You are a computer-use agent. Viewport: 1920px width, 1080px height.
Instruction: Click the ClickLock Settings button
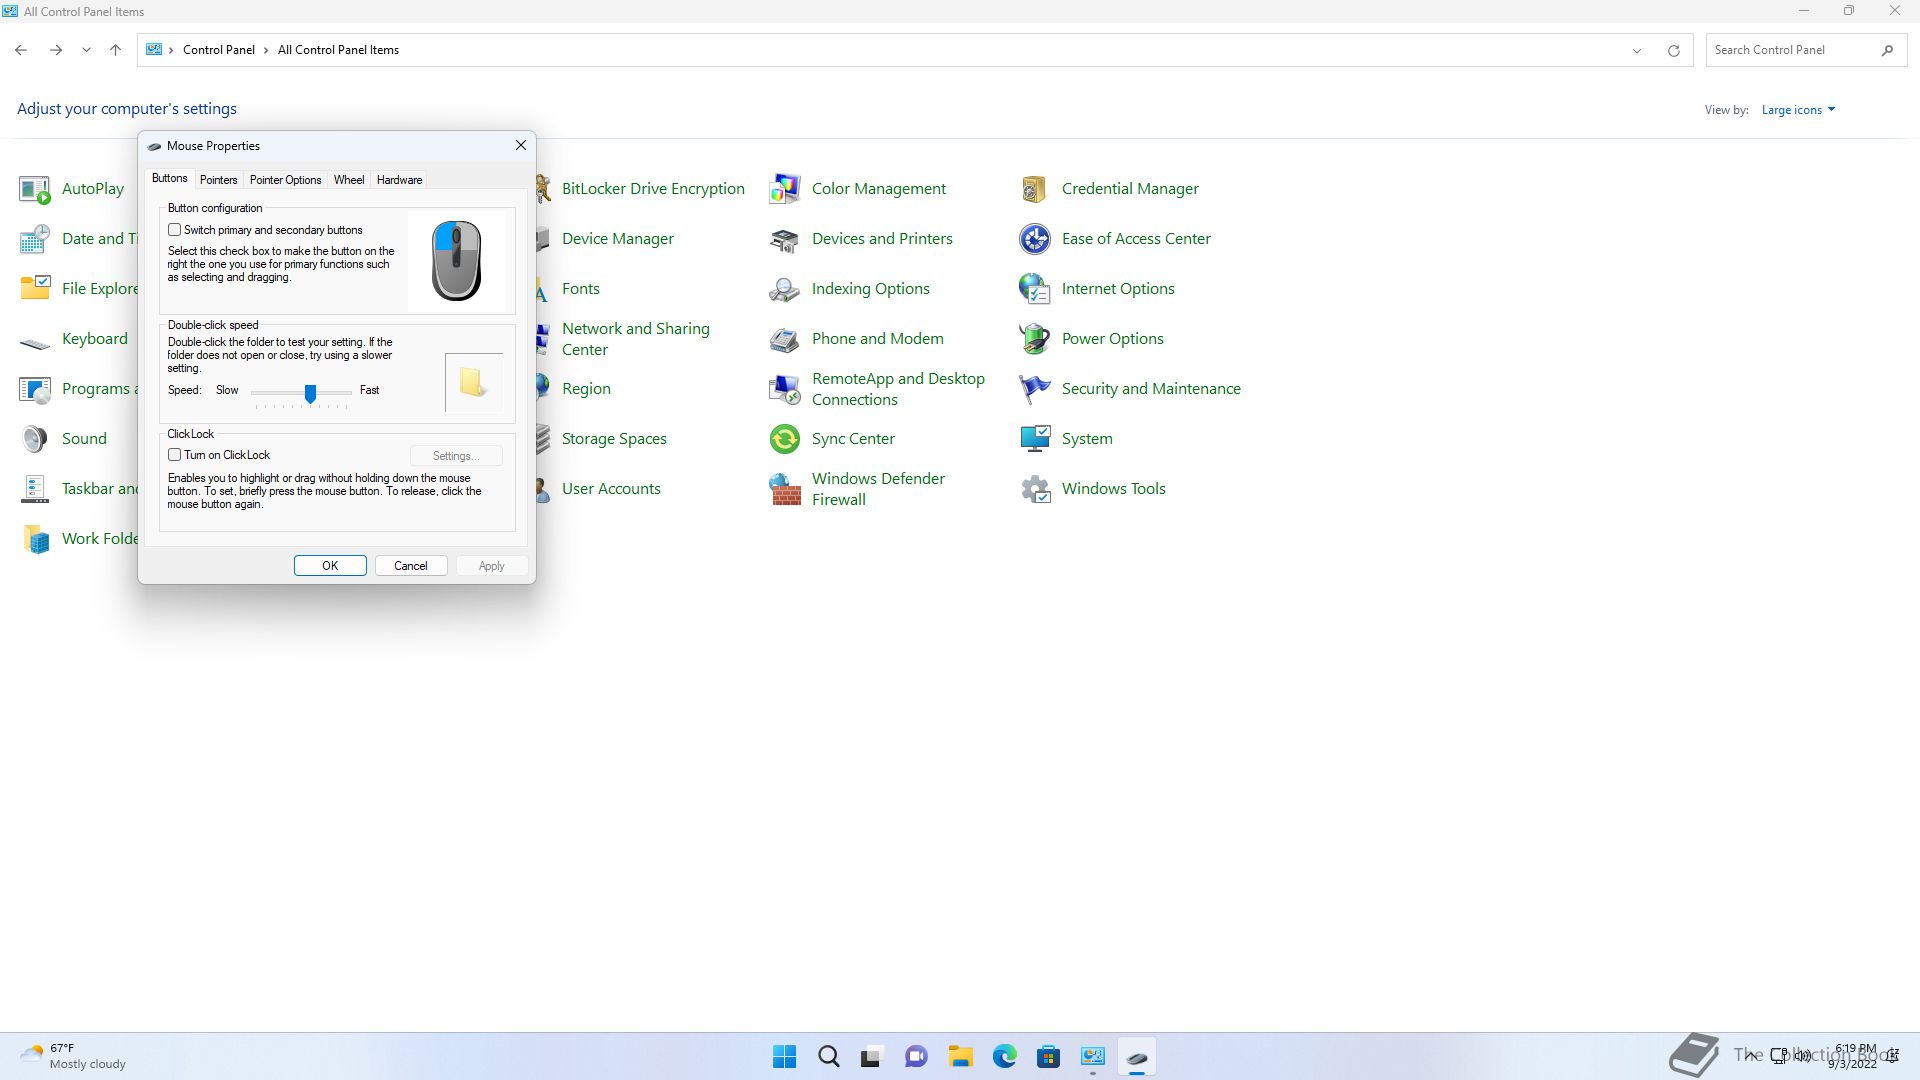pos(456,456)
